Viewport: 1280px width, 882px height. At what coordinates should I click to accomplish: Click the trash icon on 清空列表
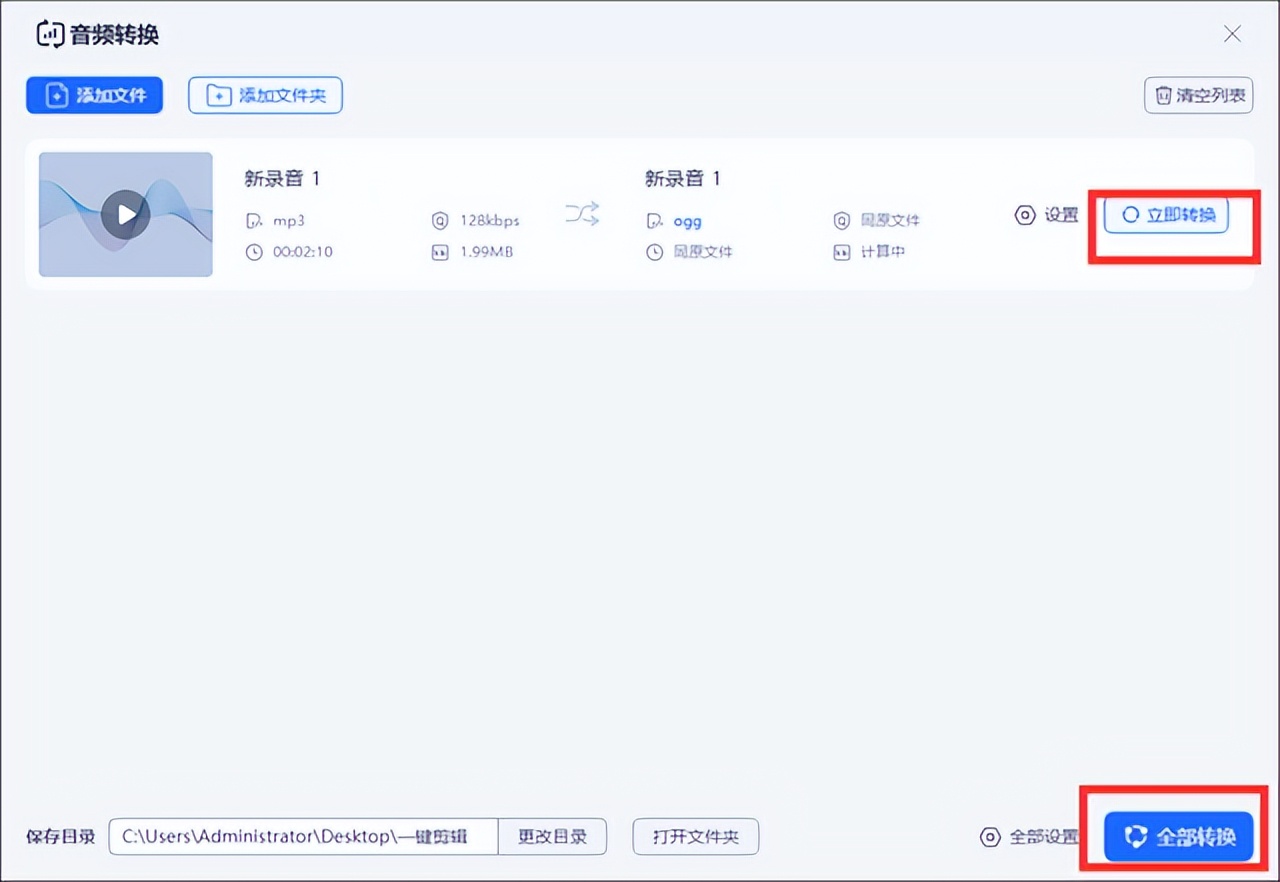coord(1163,95)
